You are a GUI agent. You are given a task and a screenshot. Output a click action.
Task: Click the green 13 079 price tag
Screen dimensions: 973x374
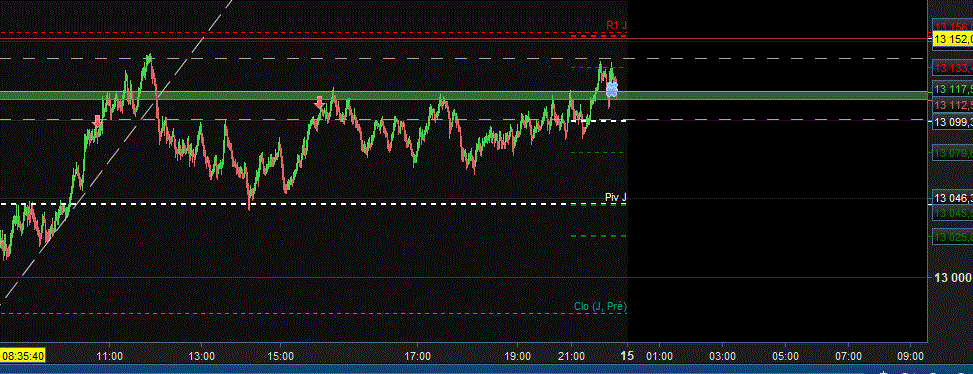click(953, 152)
